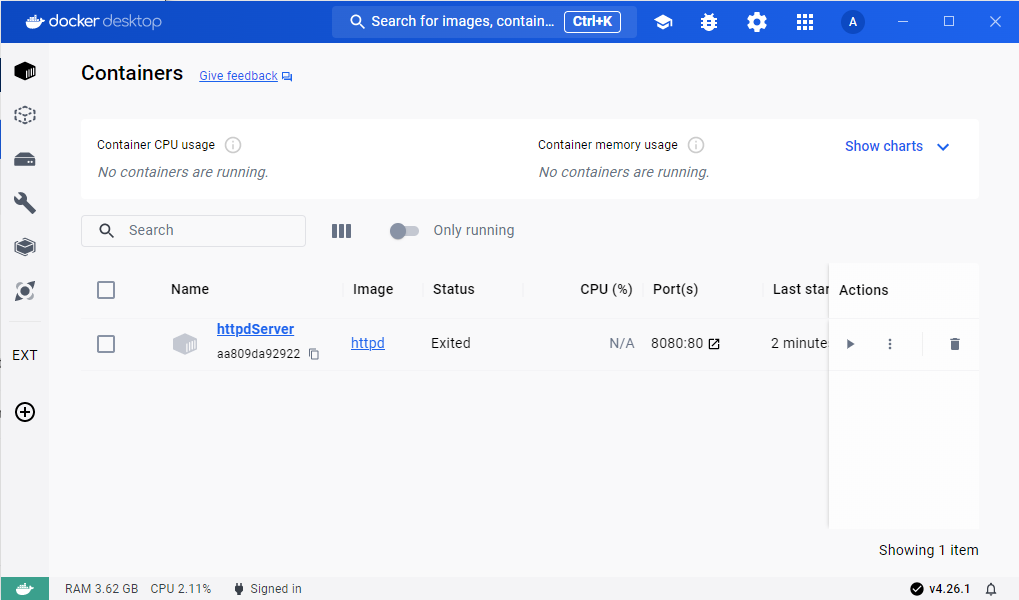Click the Showing 1 item text
Image resolution: width=1019 pixels, height=600 pixels.
[x=929, y=550]
